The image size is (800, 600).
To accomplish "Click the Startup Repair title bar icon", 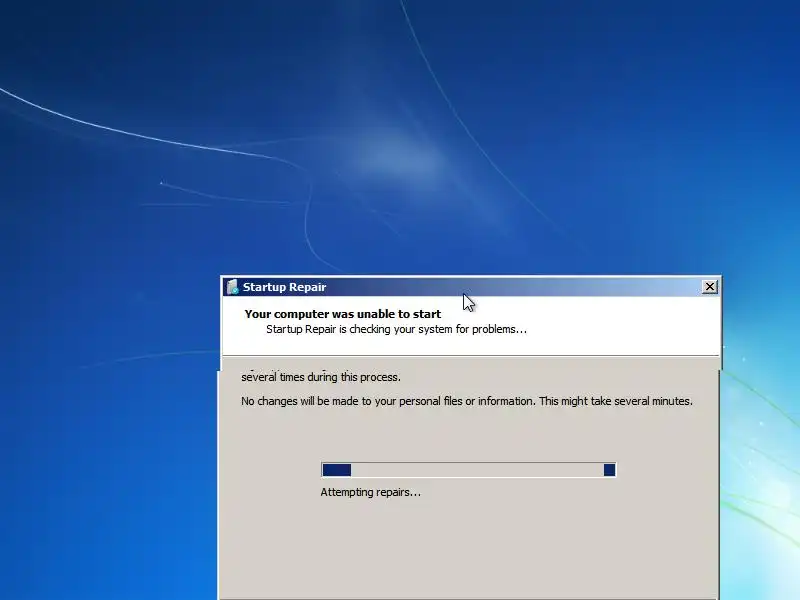I will click(x=233, y=287).
